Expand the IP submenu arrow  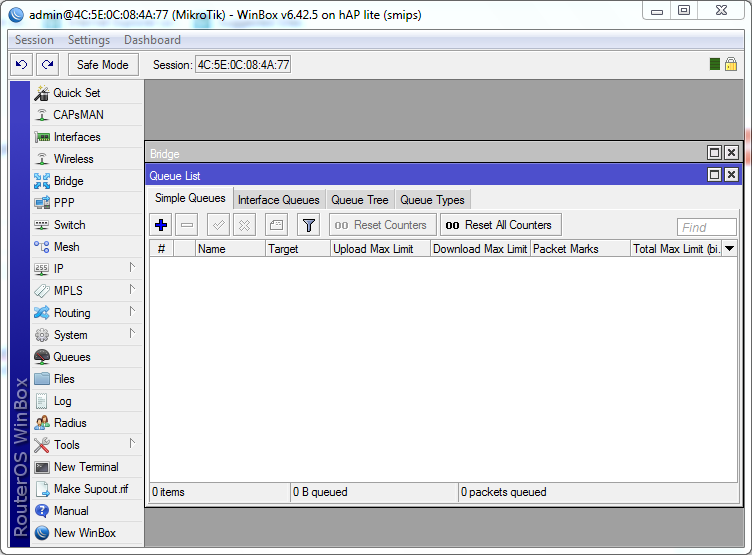132,267
